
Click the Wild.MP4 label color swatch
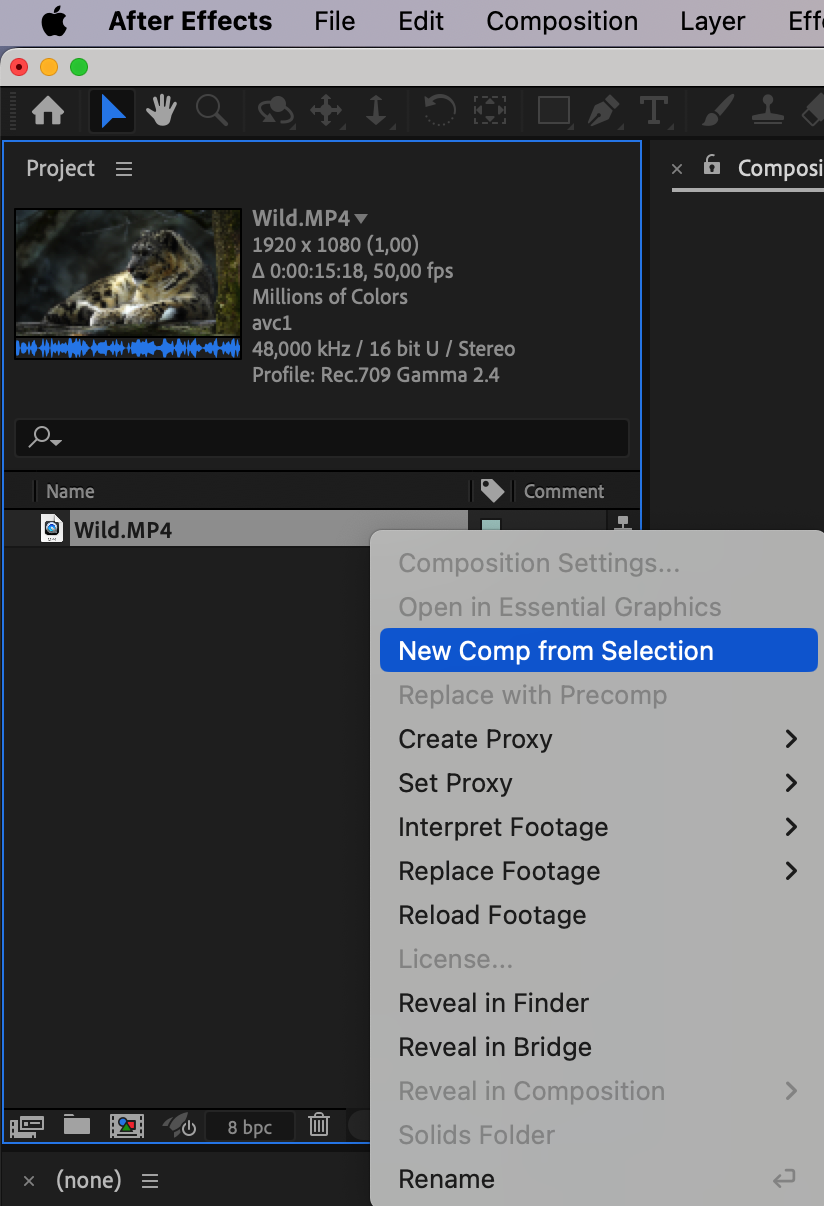[490, 526]
